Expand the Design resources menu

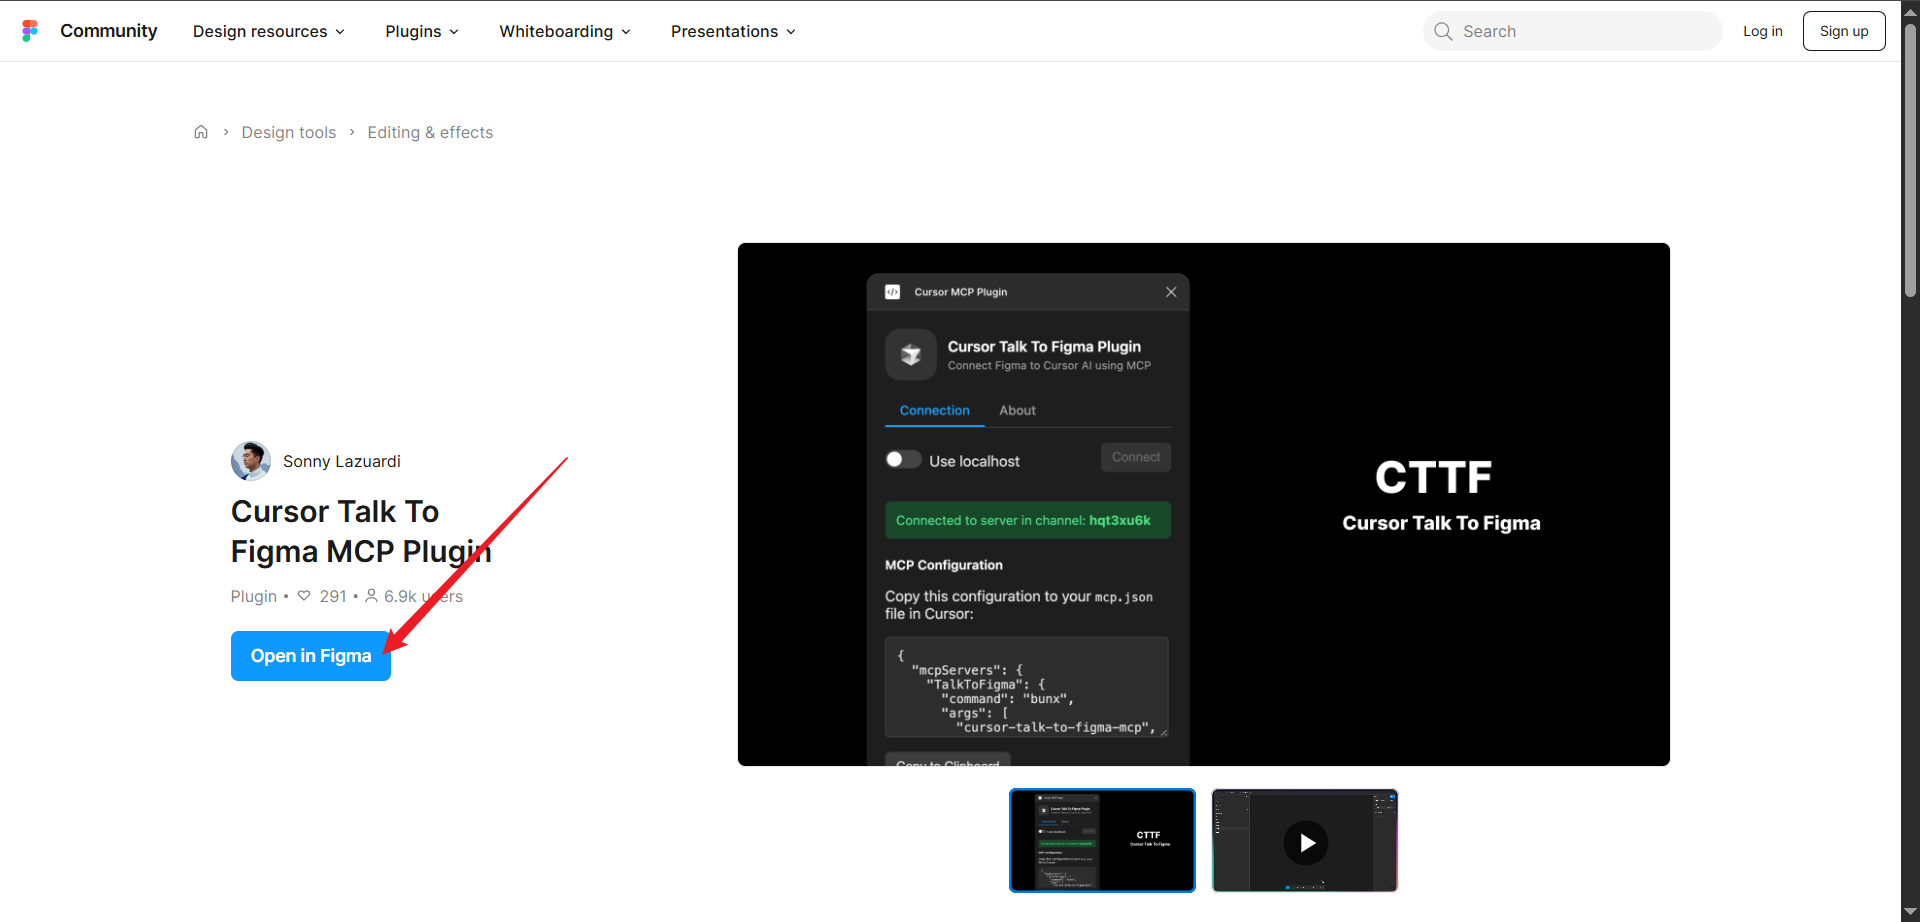[269, 31]
